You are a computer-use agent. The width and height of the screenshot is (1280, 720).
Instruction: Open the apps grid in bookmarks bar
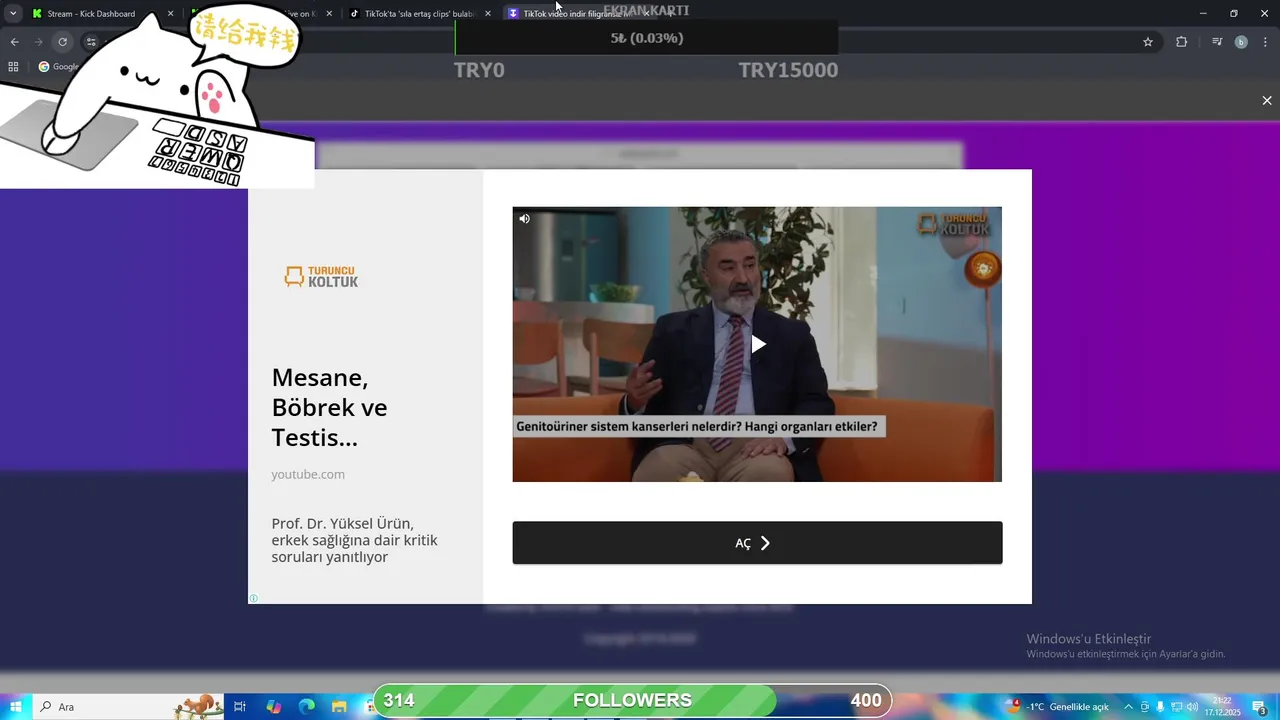pyautogui.click(x=13, y=67)
